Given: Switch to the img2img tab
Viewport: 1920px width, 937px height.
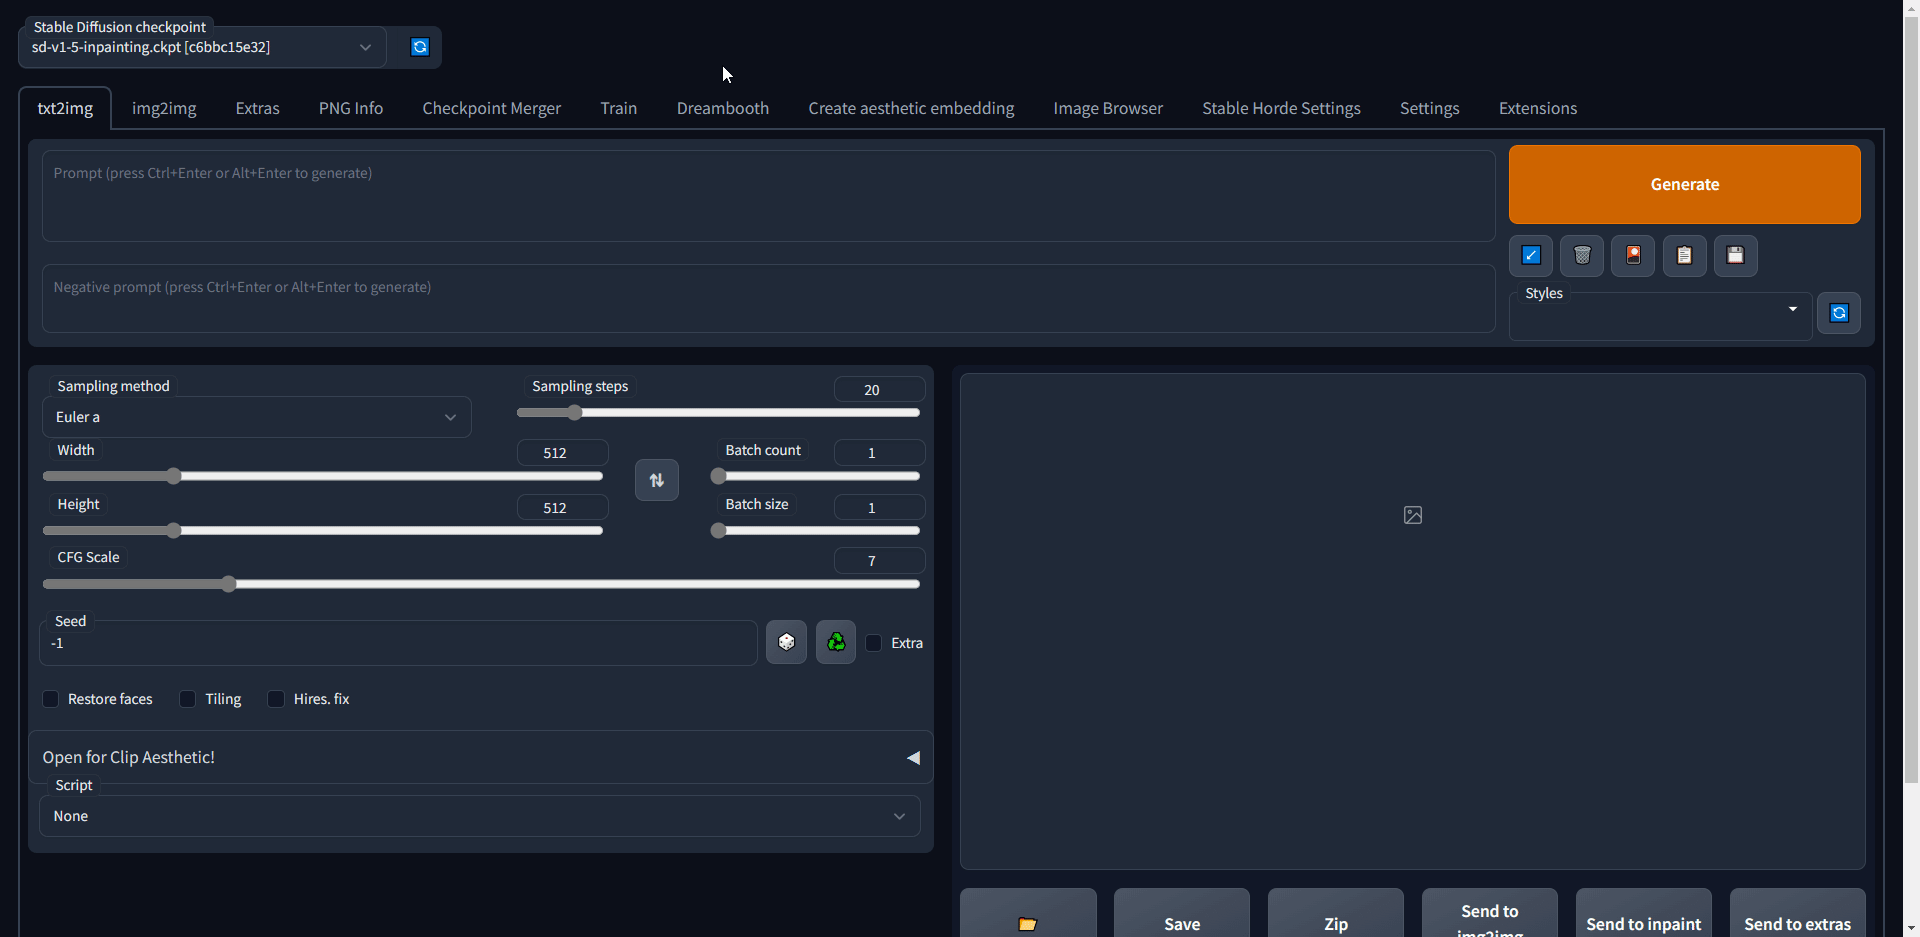Looking at the screenshot, I should [x=164, y=108].
